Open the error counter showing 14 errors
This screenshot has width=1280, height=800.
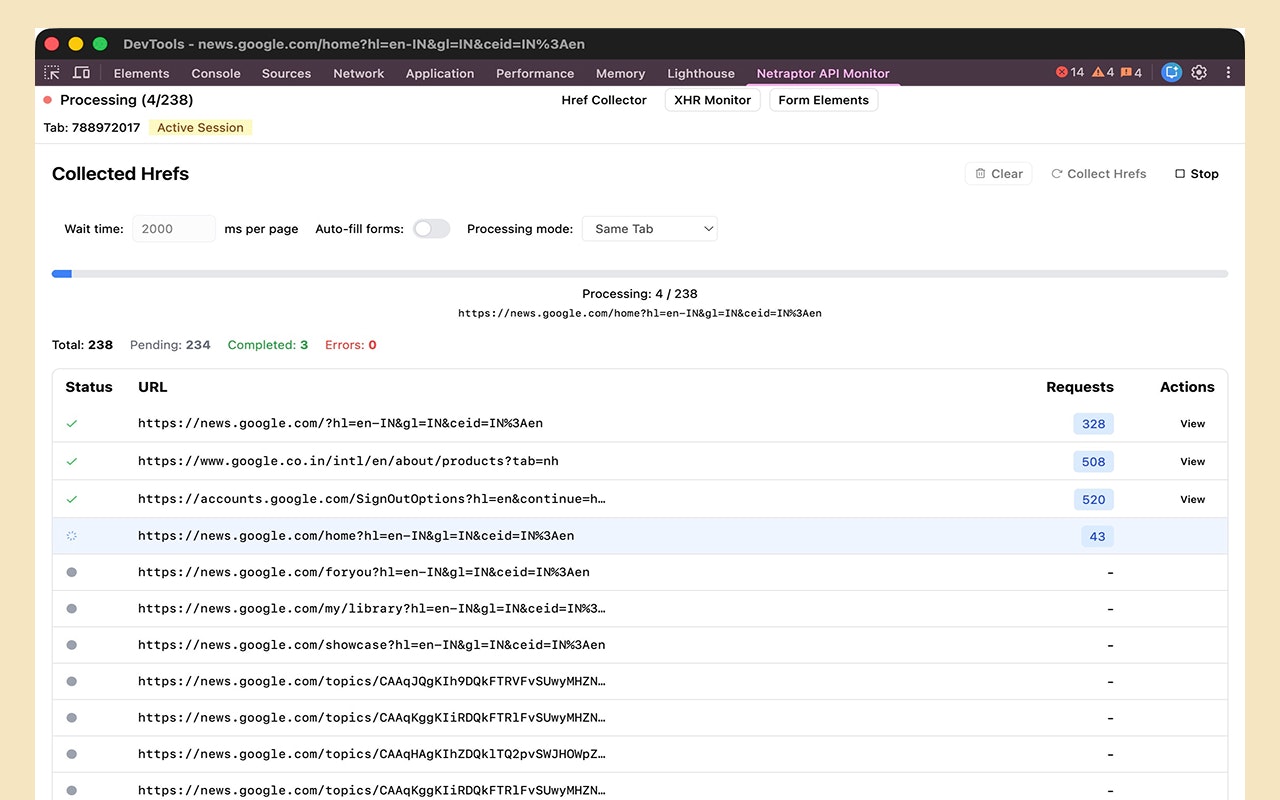click(x=1068, y=72)
